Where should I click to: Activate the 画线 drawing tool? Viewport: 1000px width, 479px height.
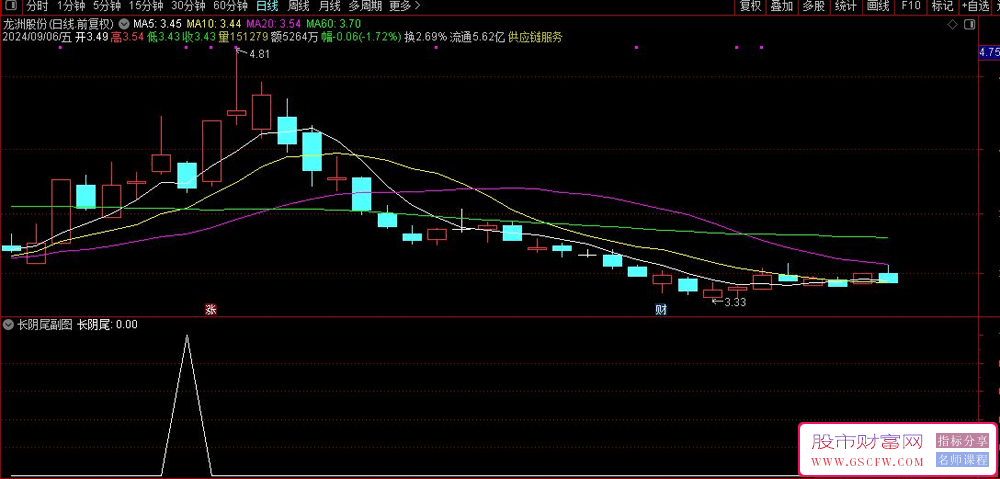point(878,6)
